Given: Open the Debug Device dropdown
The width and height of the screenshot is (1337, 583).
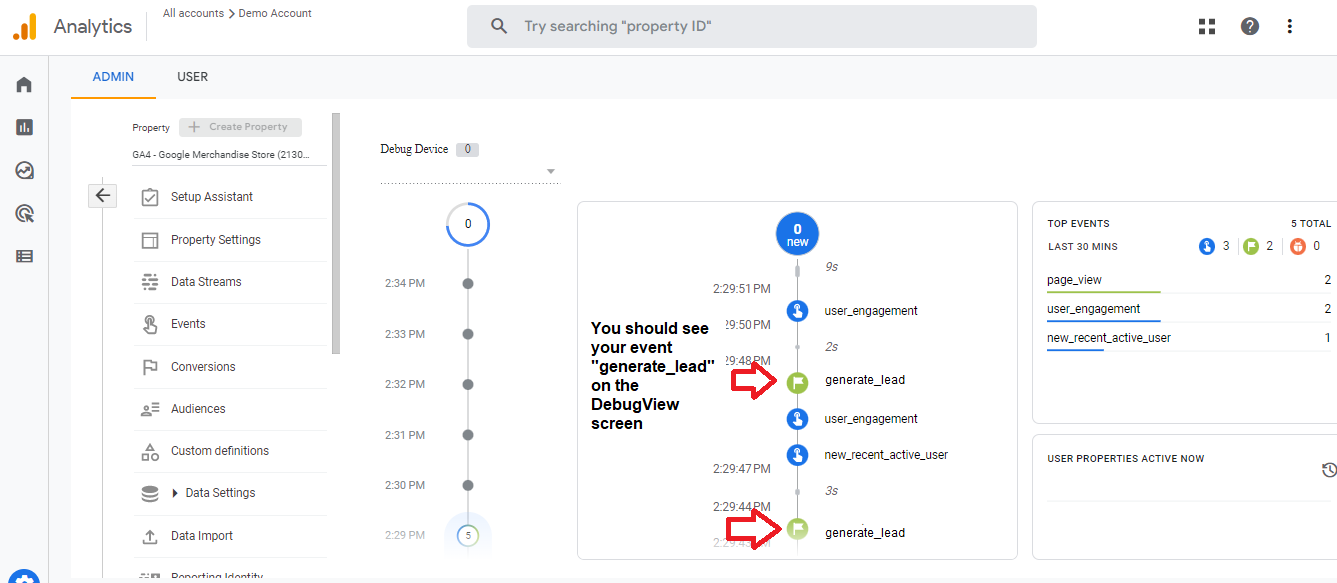Looking at the screenshot, I should (469, 172).
